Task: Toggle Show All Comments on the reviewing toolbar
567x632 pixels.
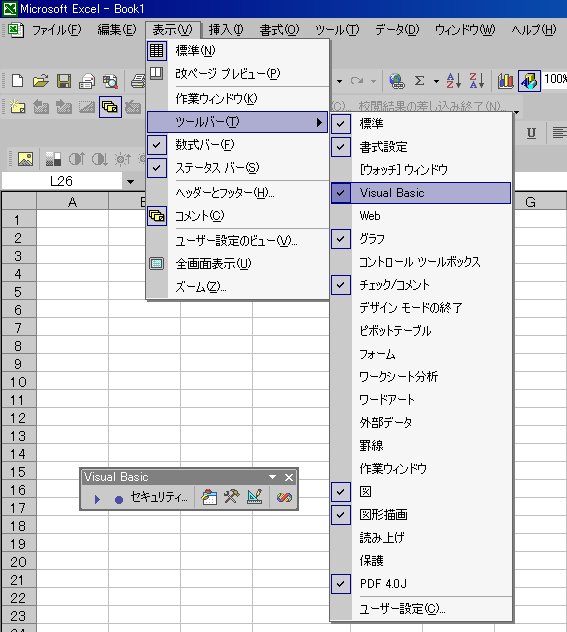Action: click(x=110, y=107)
